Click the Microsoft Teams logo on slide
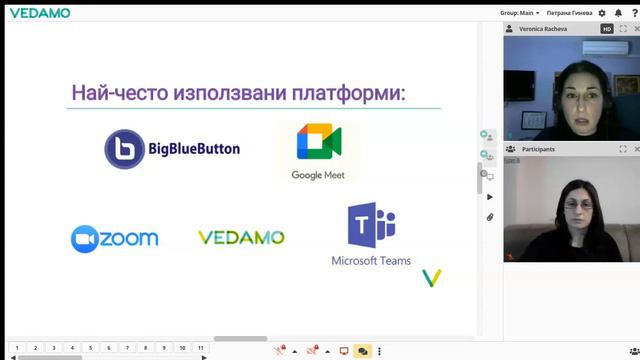This screenshot has height=360, width=640. coord(371,234)
